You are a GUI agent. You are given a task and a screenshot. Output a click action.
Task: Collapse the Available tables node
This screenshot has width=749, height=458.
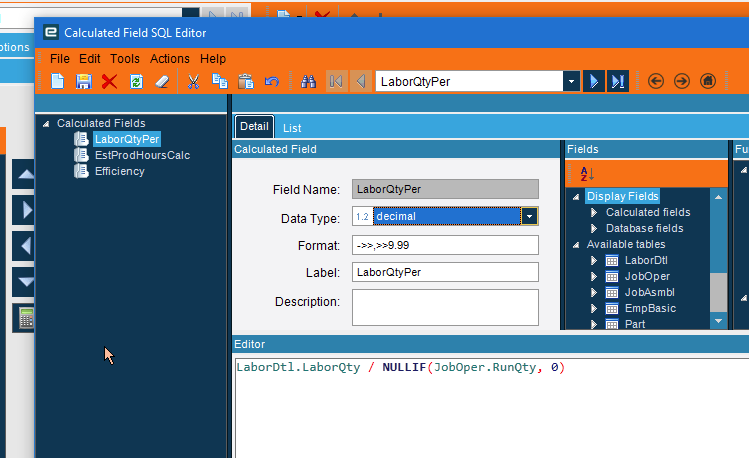click(576, 245)
